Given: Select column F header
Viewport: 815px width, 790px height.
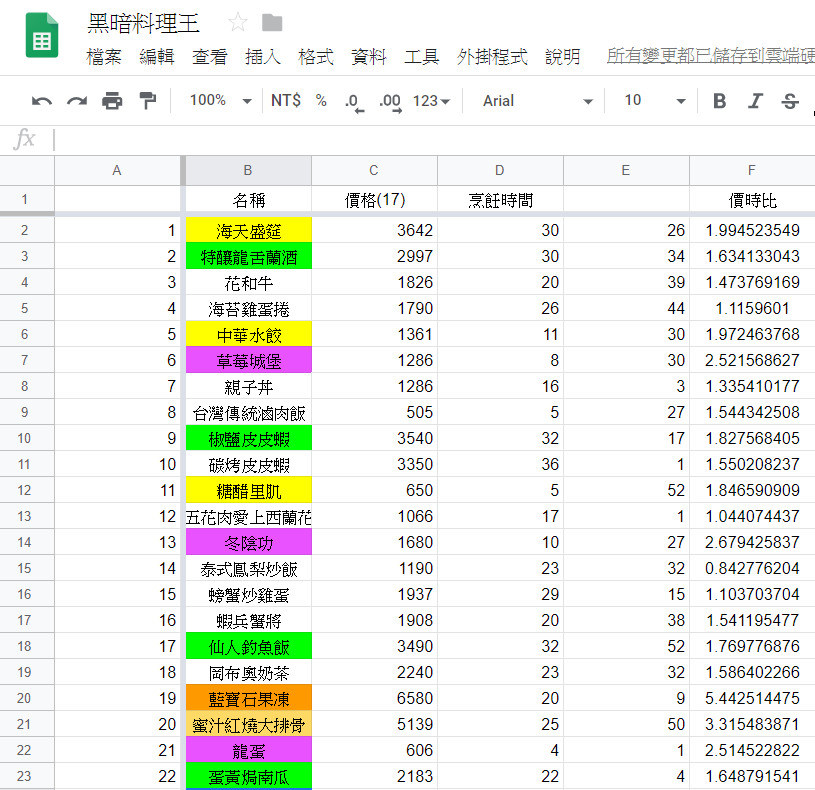Looking at the screenshot, I should click(x=752, y=170).
